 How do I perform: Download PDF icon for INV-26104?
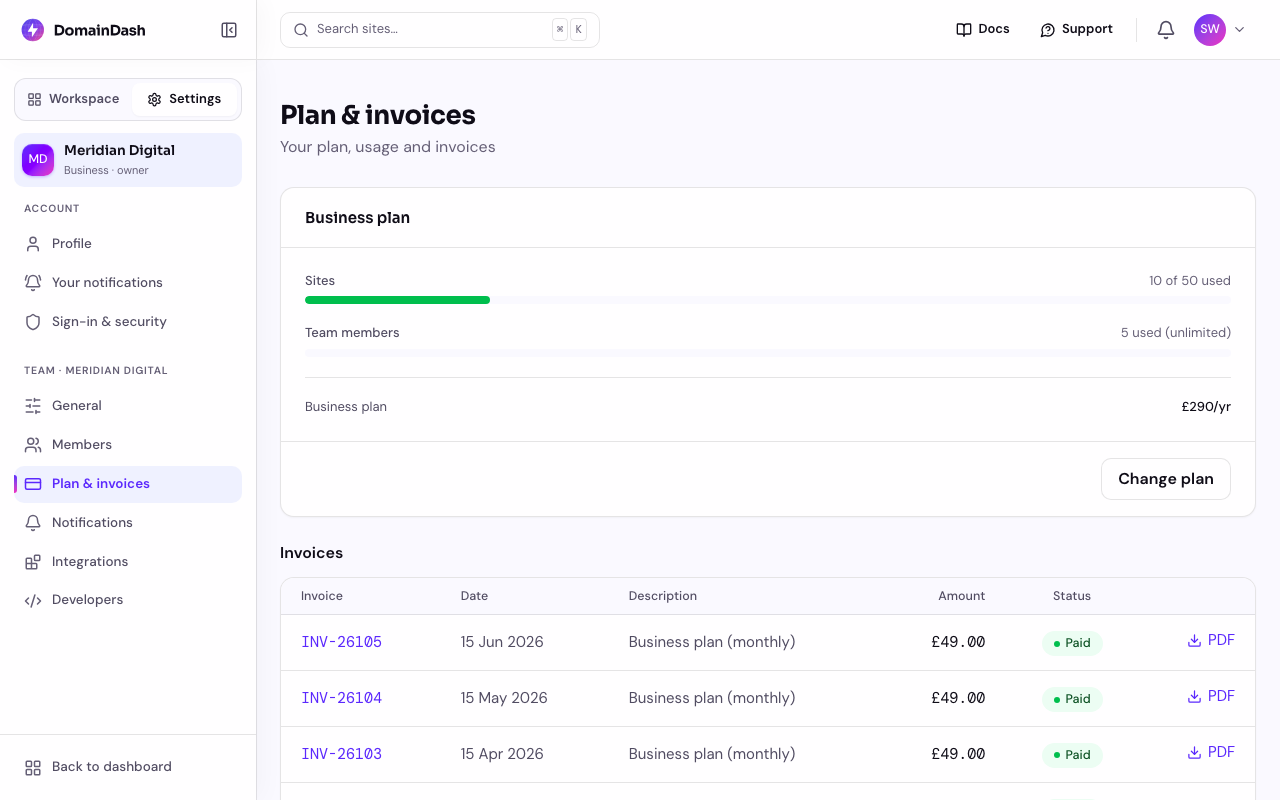(x=1194, y=696)
